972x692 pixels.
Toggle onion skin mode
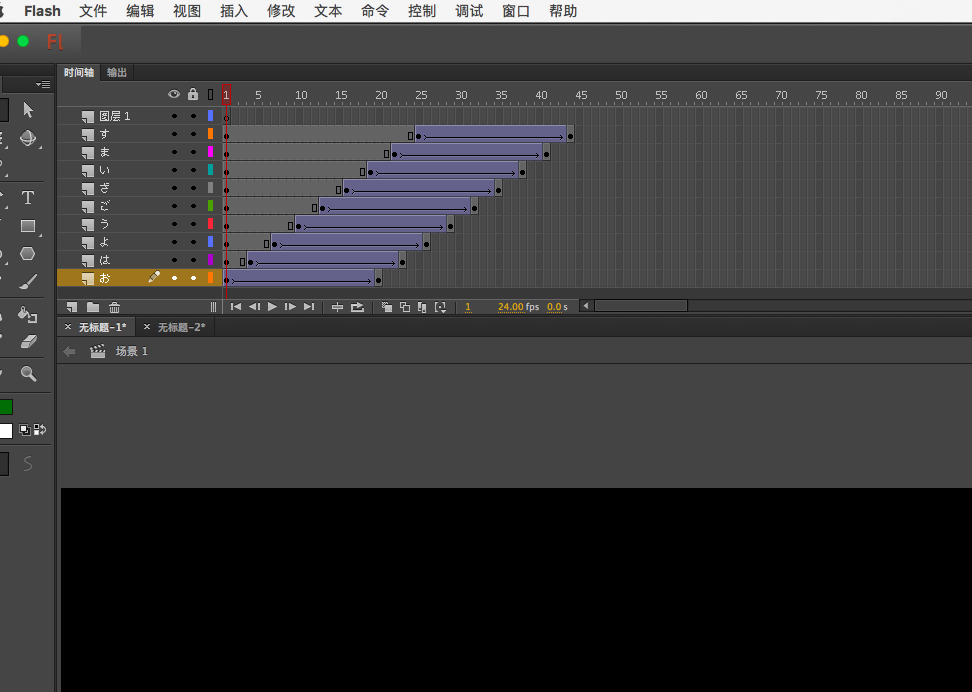[x=387, y=307]
